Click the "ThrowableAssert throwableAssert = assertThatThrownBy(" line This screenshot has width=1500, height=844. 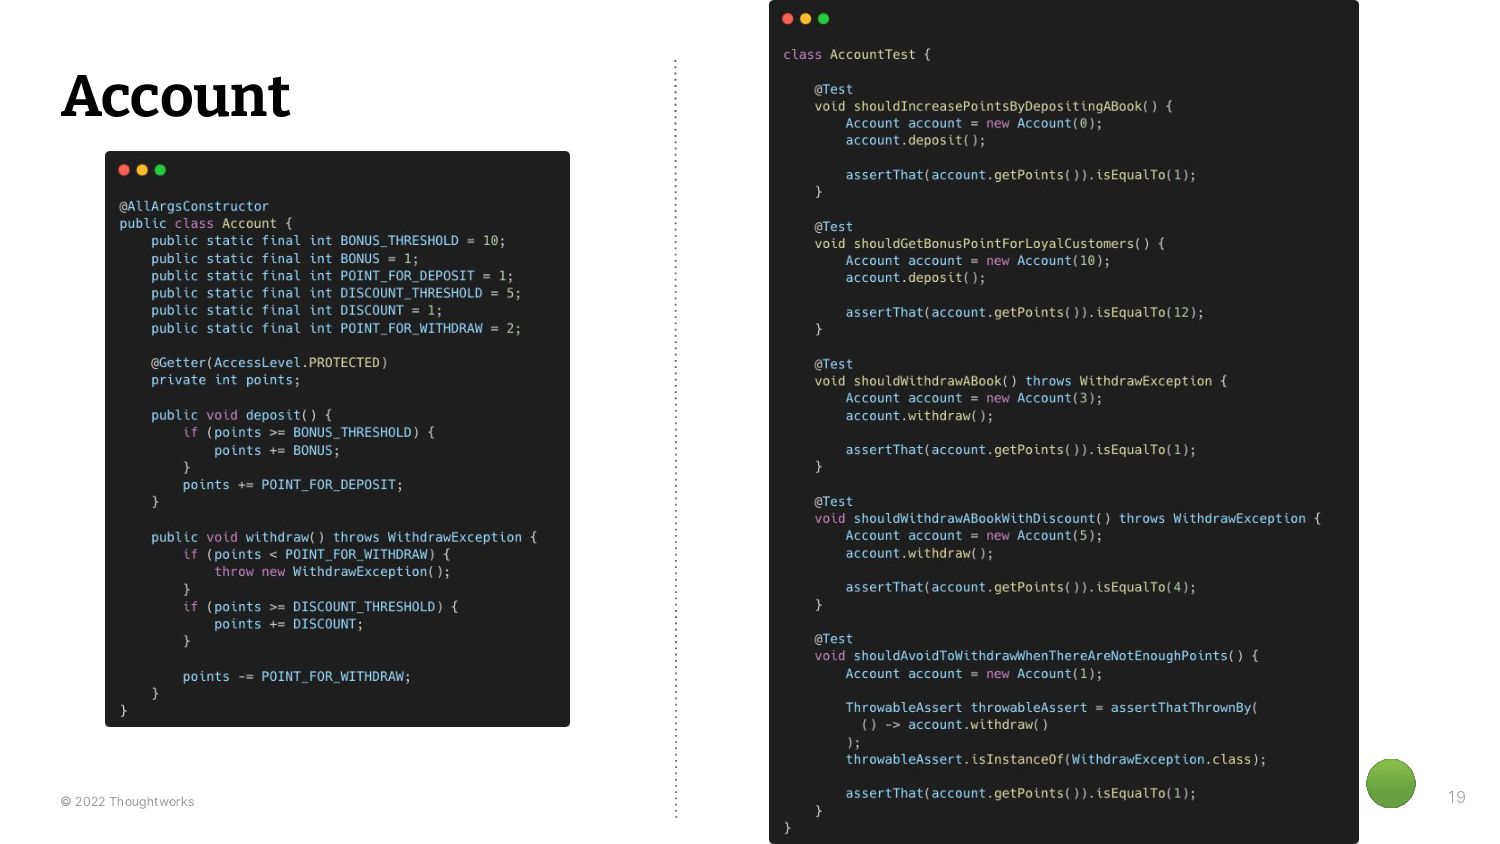pyautogui.click(x=1052, y=708)
